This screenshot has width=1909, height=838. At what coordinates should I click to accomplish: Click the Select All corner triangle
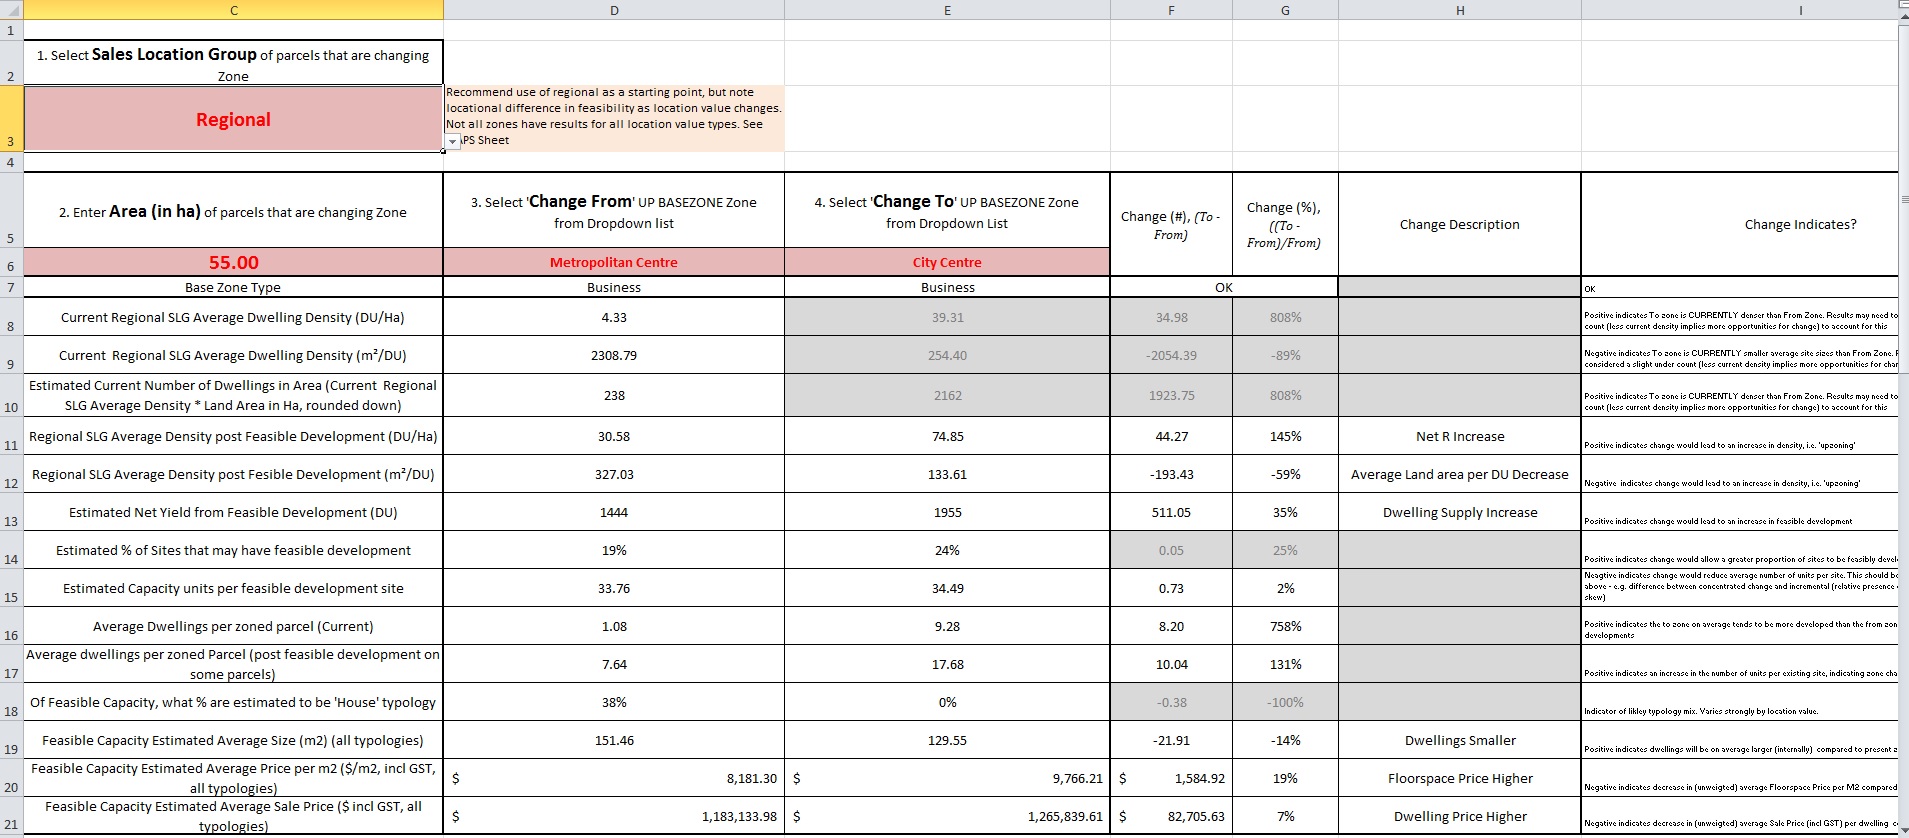[x=11, y=10]
